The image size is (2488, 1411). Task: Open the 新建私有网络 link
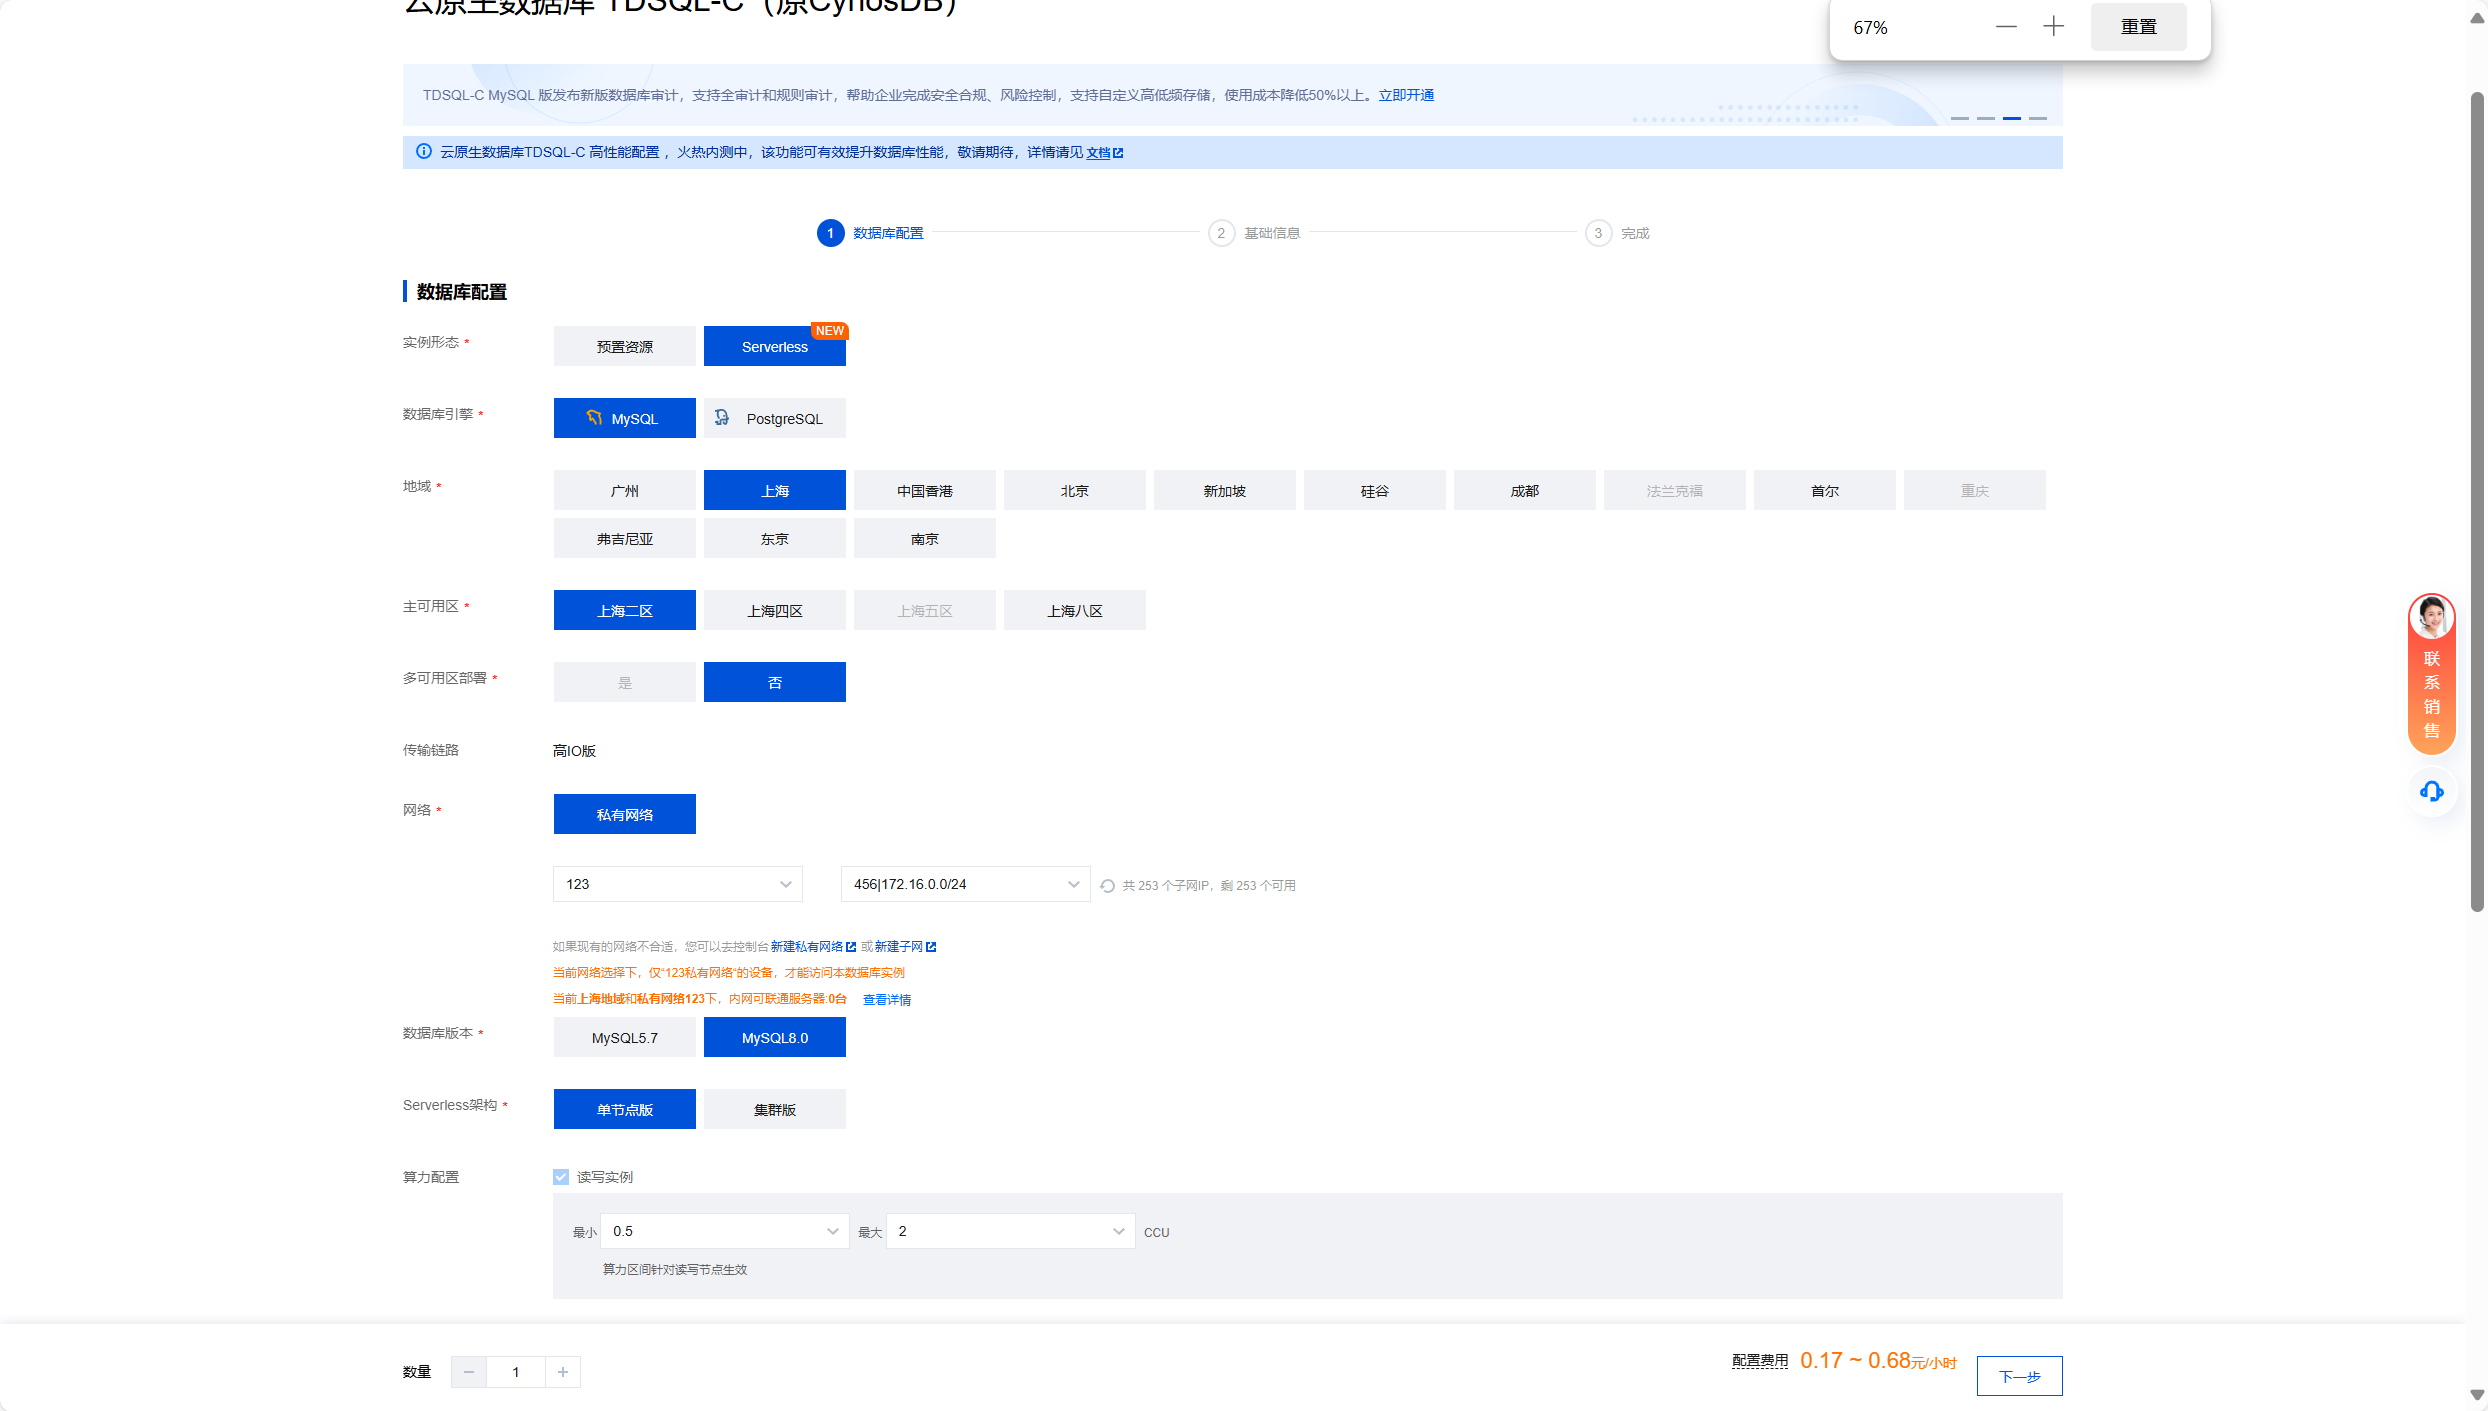coord(807,946)
